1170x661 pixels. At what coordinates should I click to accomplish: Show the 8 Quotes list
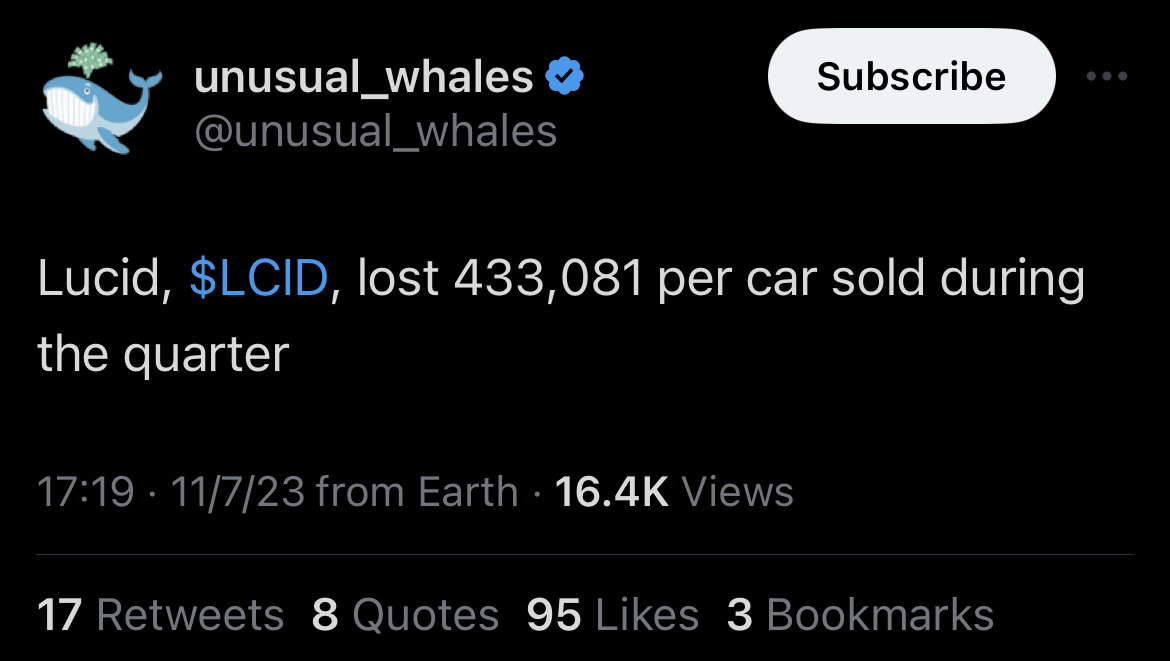[405, 615]
